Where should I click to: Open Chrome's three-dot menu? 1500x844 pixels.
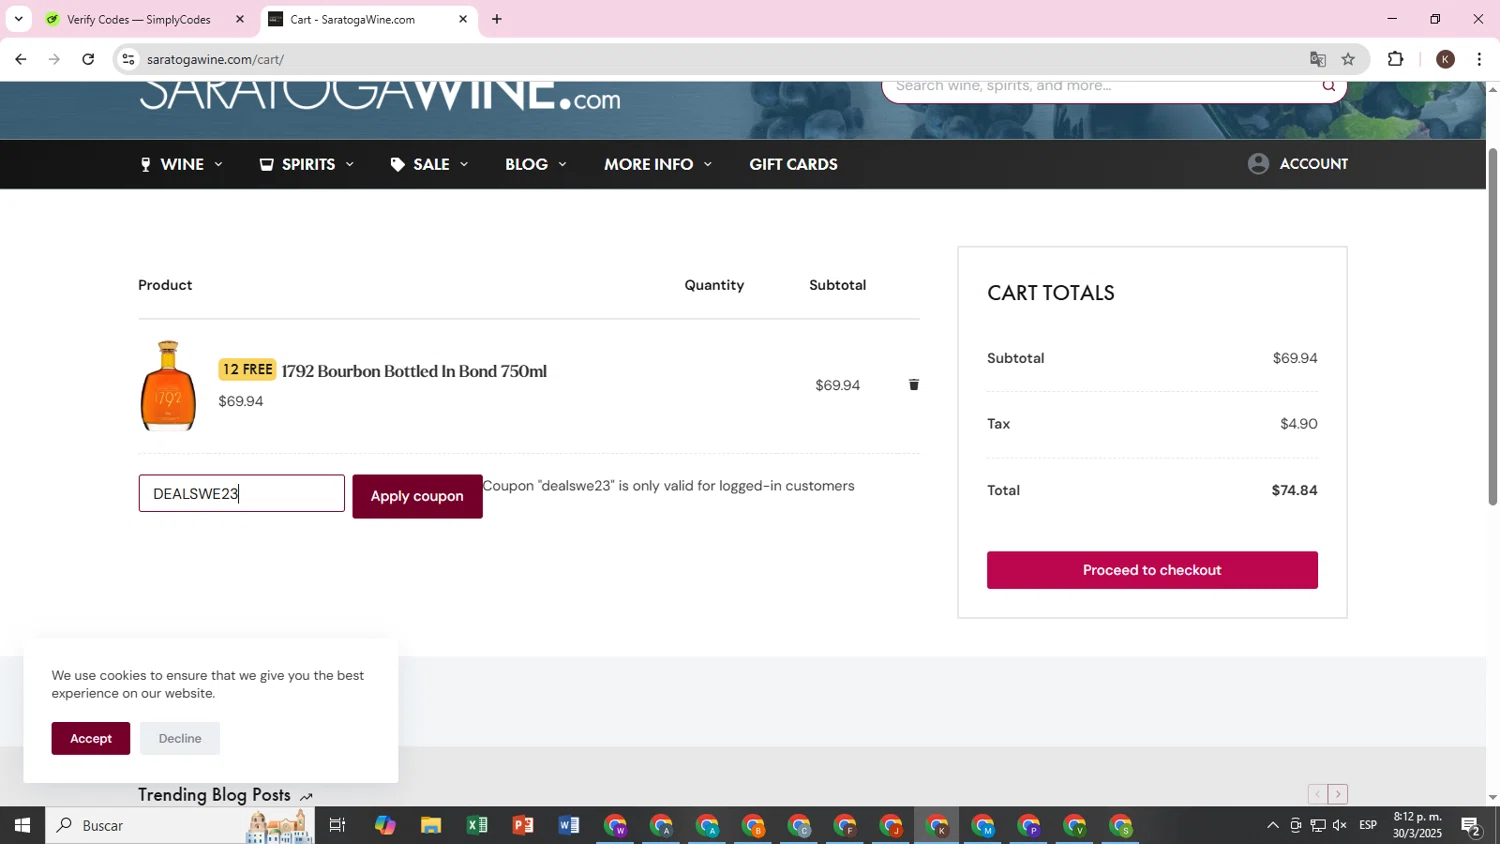point(1479,59)
